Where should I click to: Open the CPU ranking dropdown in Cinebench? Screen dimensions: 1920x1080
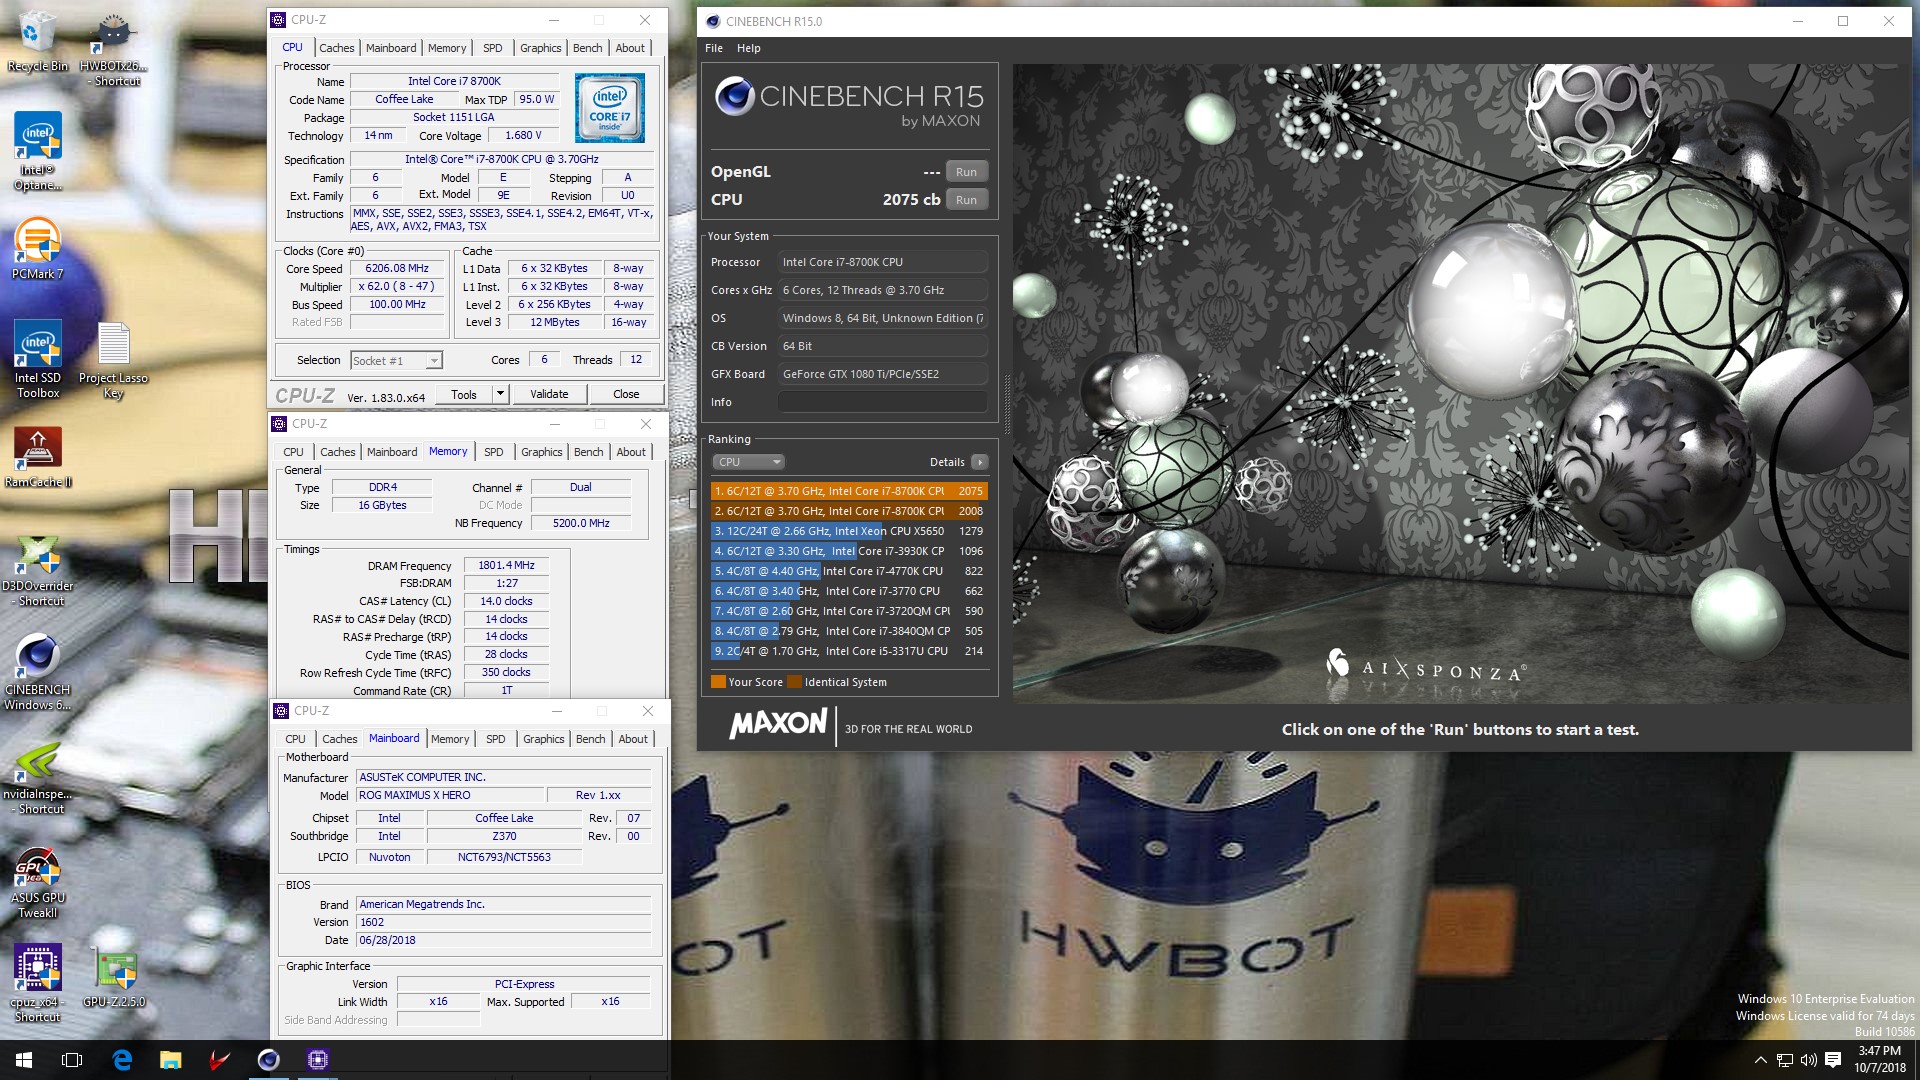[x=748, y=462]
